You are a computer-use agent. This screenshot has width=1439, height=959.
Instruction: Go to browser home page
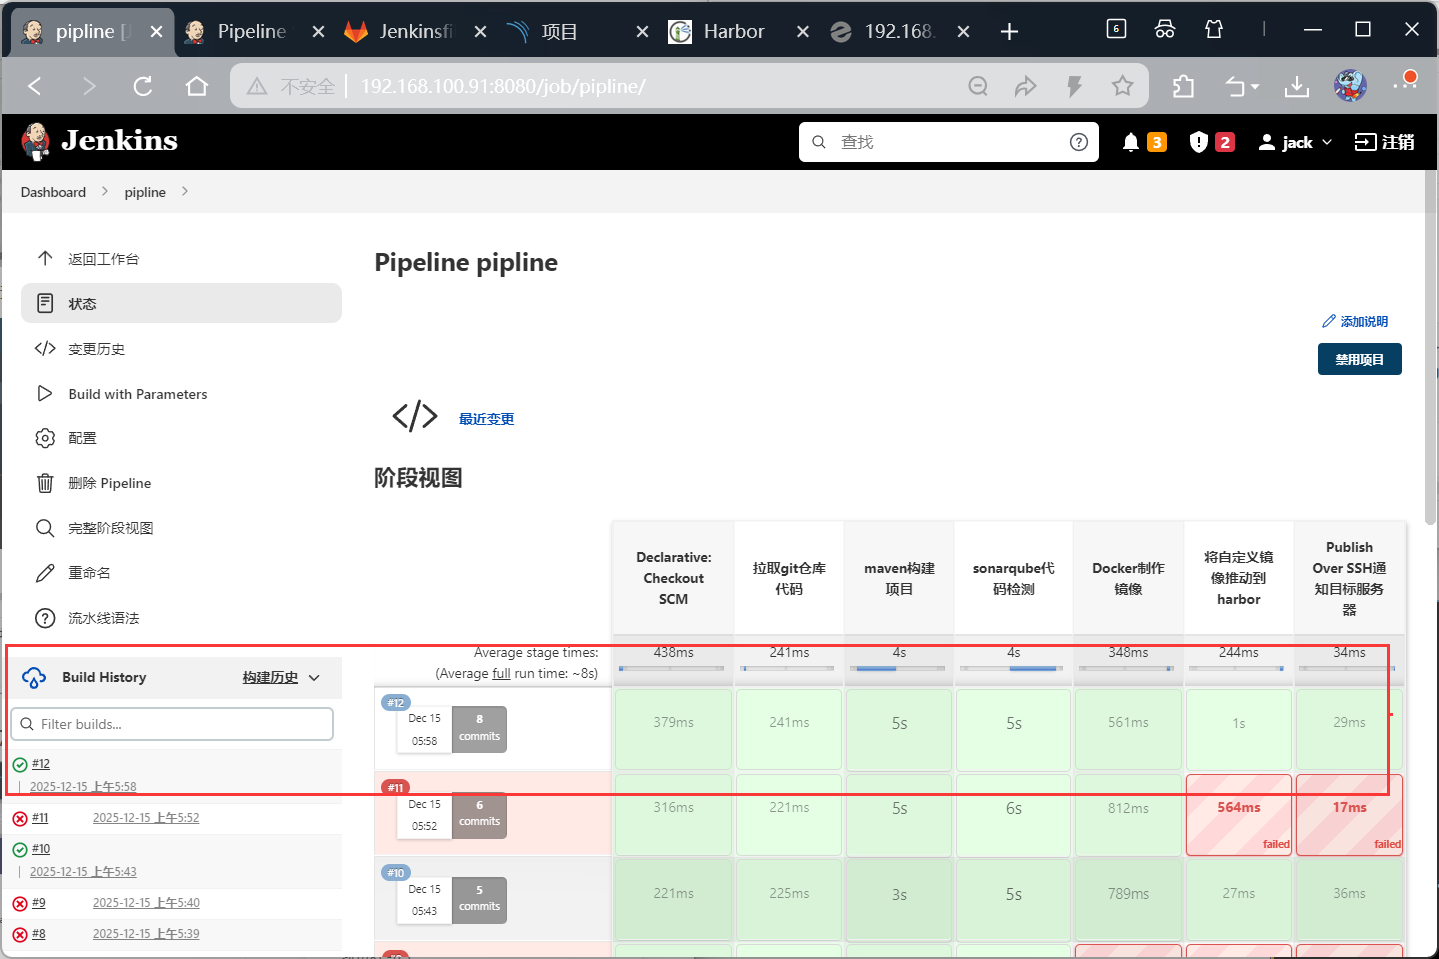pyautogui.click(x=197, y=86)
